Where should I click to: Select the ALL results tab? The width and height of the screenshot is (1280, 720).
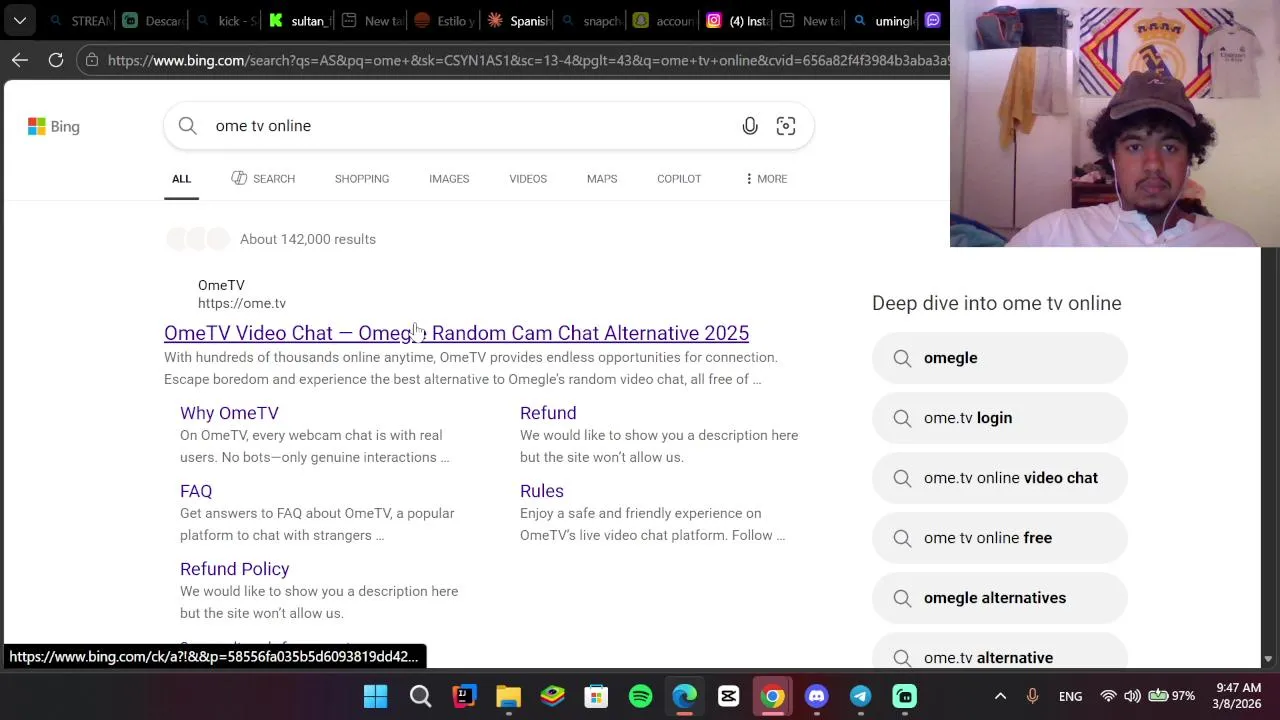pyautogui.click(x=181, y=179)
